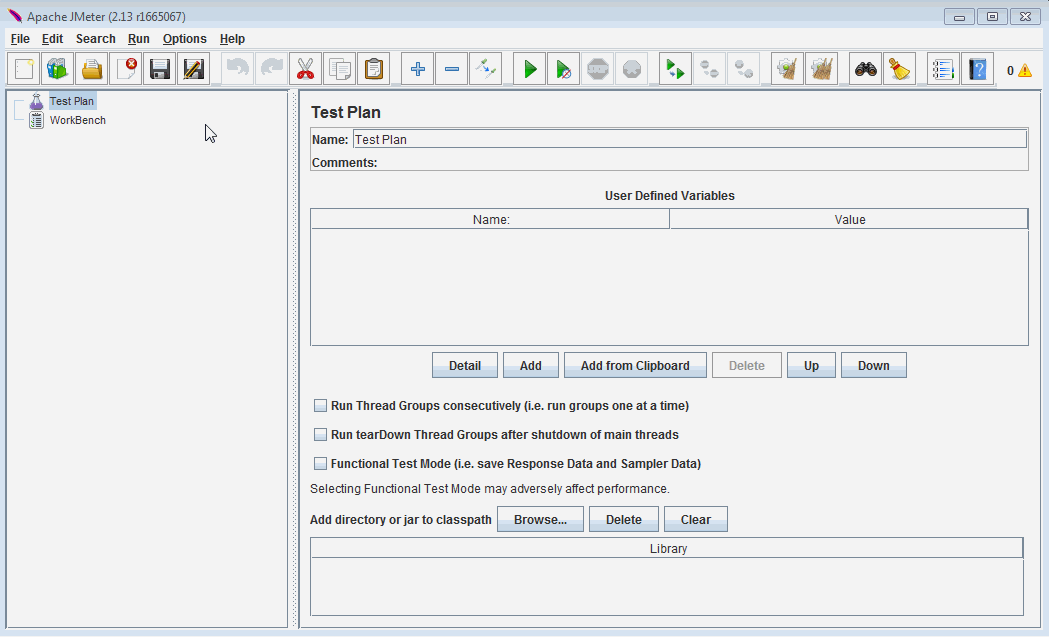This screenshot has height=637, width=1049.
Task: Check the Functional Test Mode option
Action: click(320, 463)
